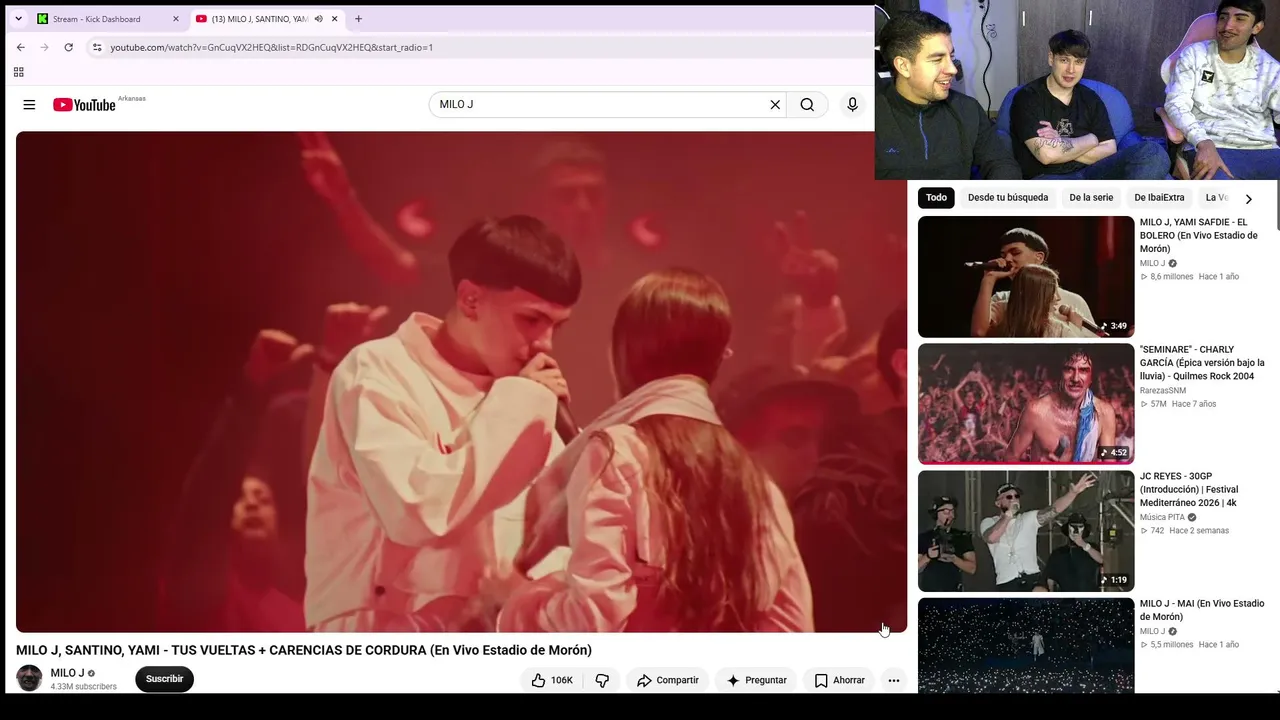Pause the playing video in the player
Viewport: 1280px width, 720px height.
coord(461,382)
